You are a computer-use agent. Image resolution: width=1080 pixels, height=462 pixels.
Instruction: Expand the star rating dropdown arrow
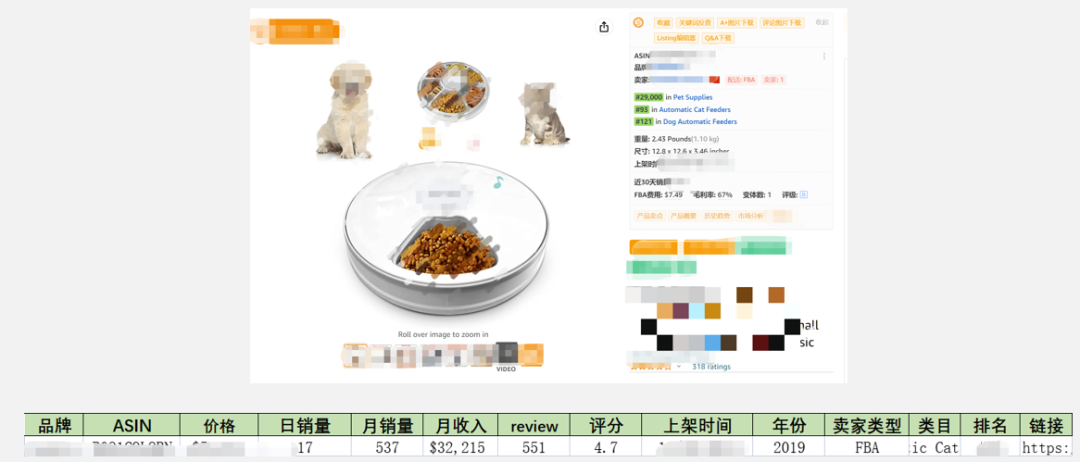[678, 366]
